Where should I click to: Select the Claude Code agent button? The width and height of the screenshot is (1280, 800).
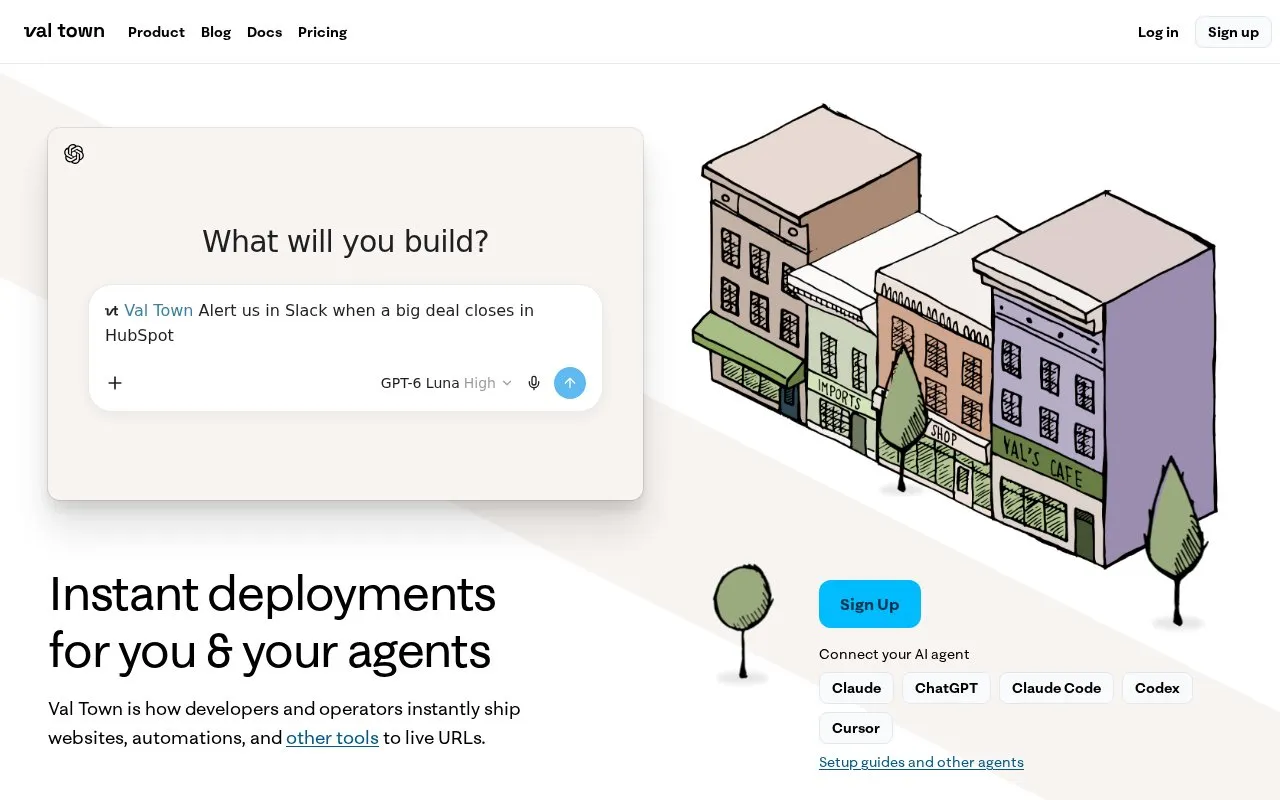click(x=1056, y=688)
